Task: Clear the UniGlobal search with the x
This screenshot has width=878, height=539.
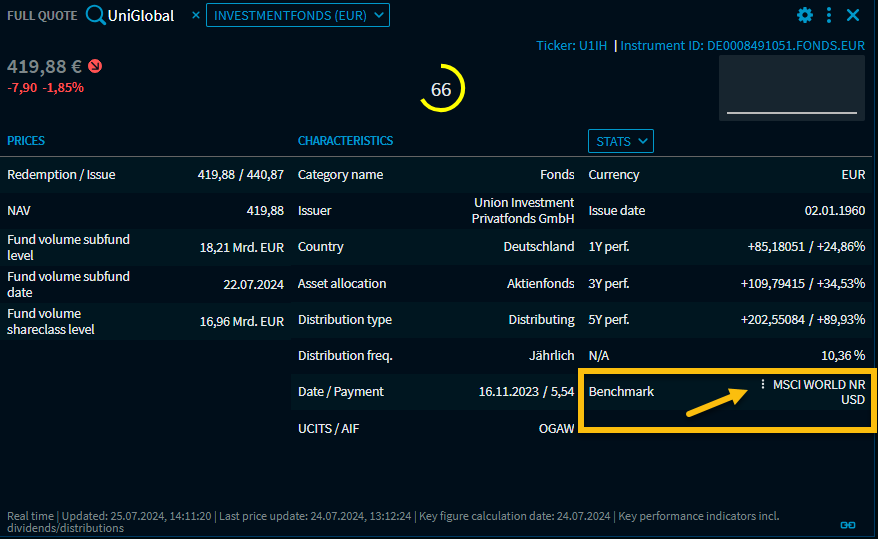Action: (x=196, y=15)
